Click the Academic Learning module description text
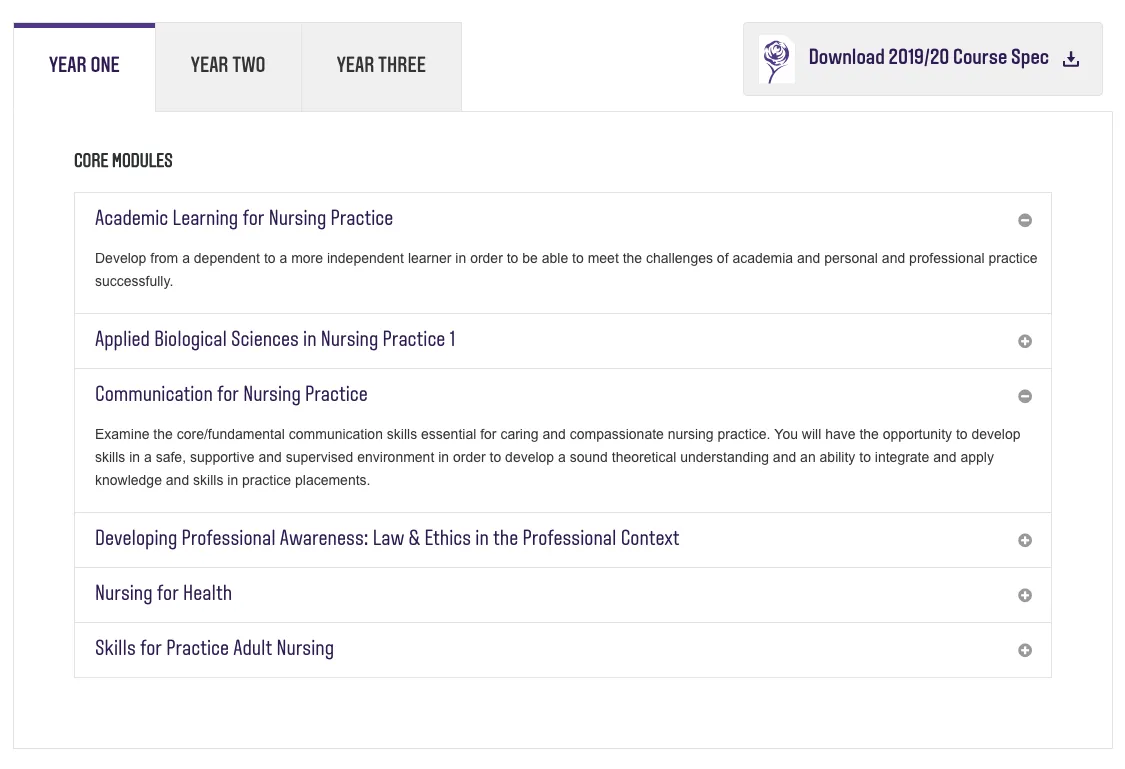 (565, 270)
